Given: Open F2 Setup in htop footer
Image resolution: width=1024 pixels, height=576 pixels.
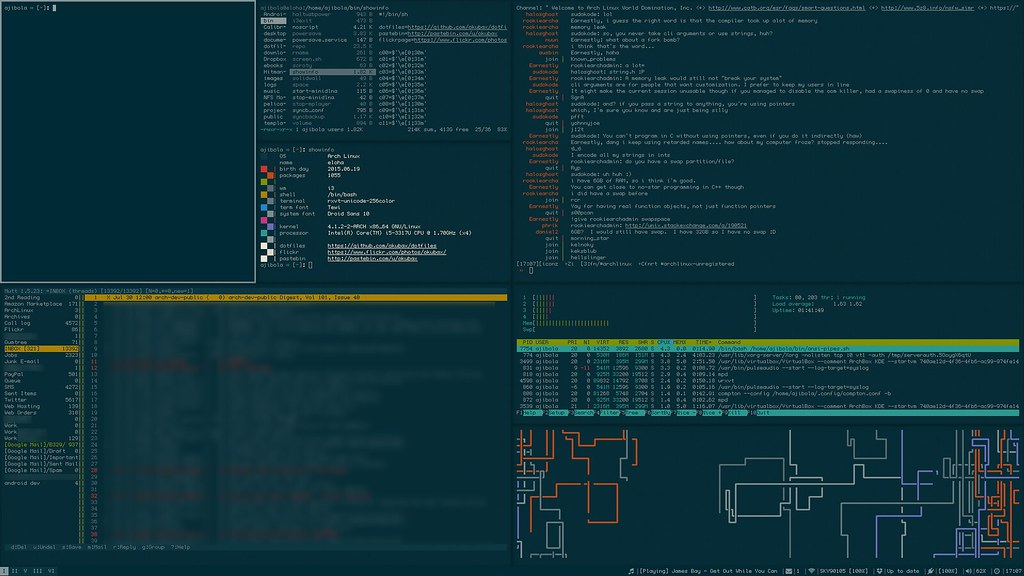Looking at the screenshot, I should pyautogui.click(x=555, y=413).
